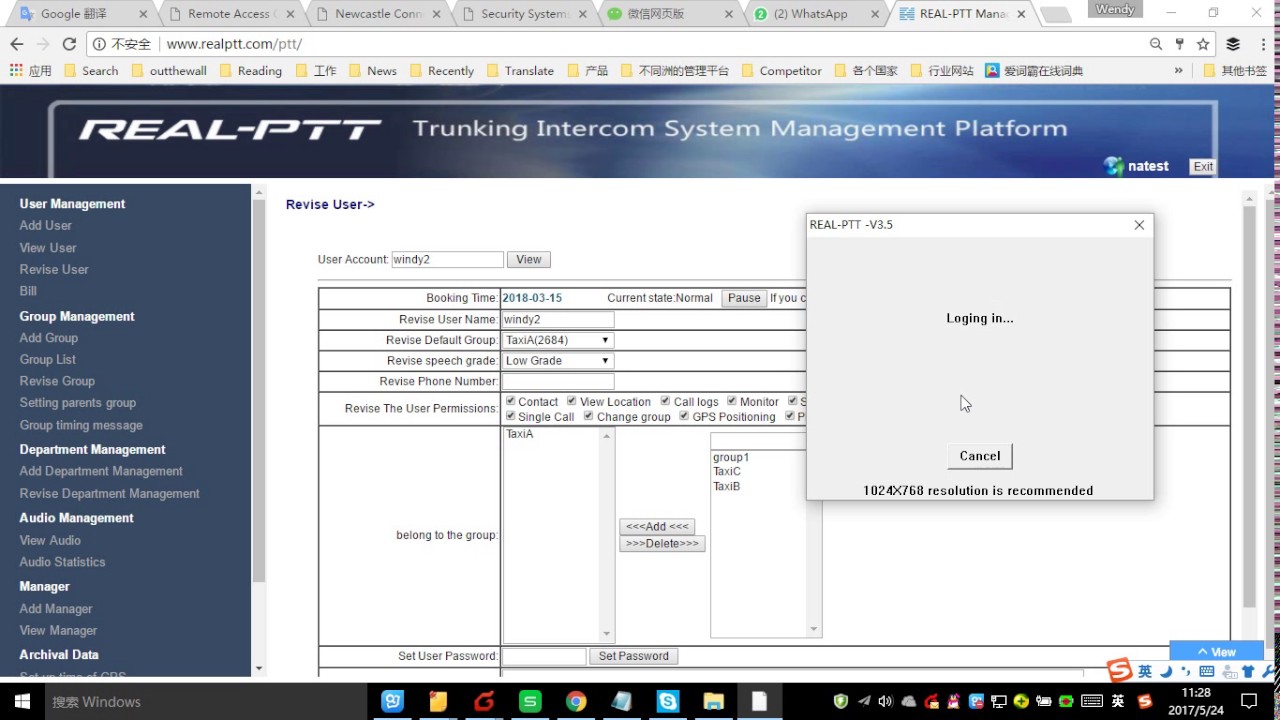
Task: Click the volume speaker tray icon
Action: 886,701
